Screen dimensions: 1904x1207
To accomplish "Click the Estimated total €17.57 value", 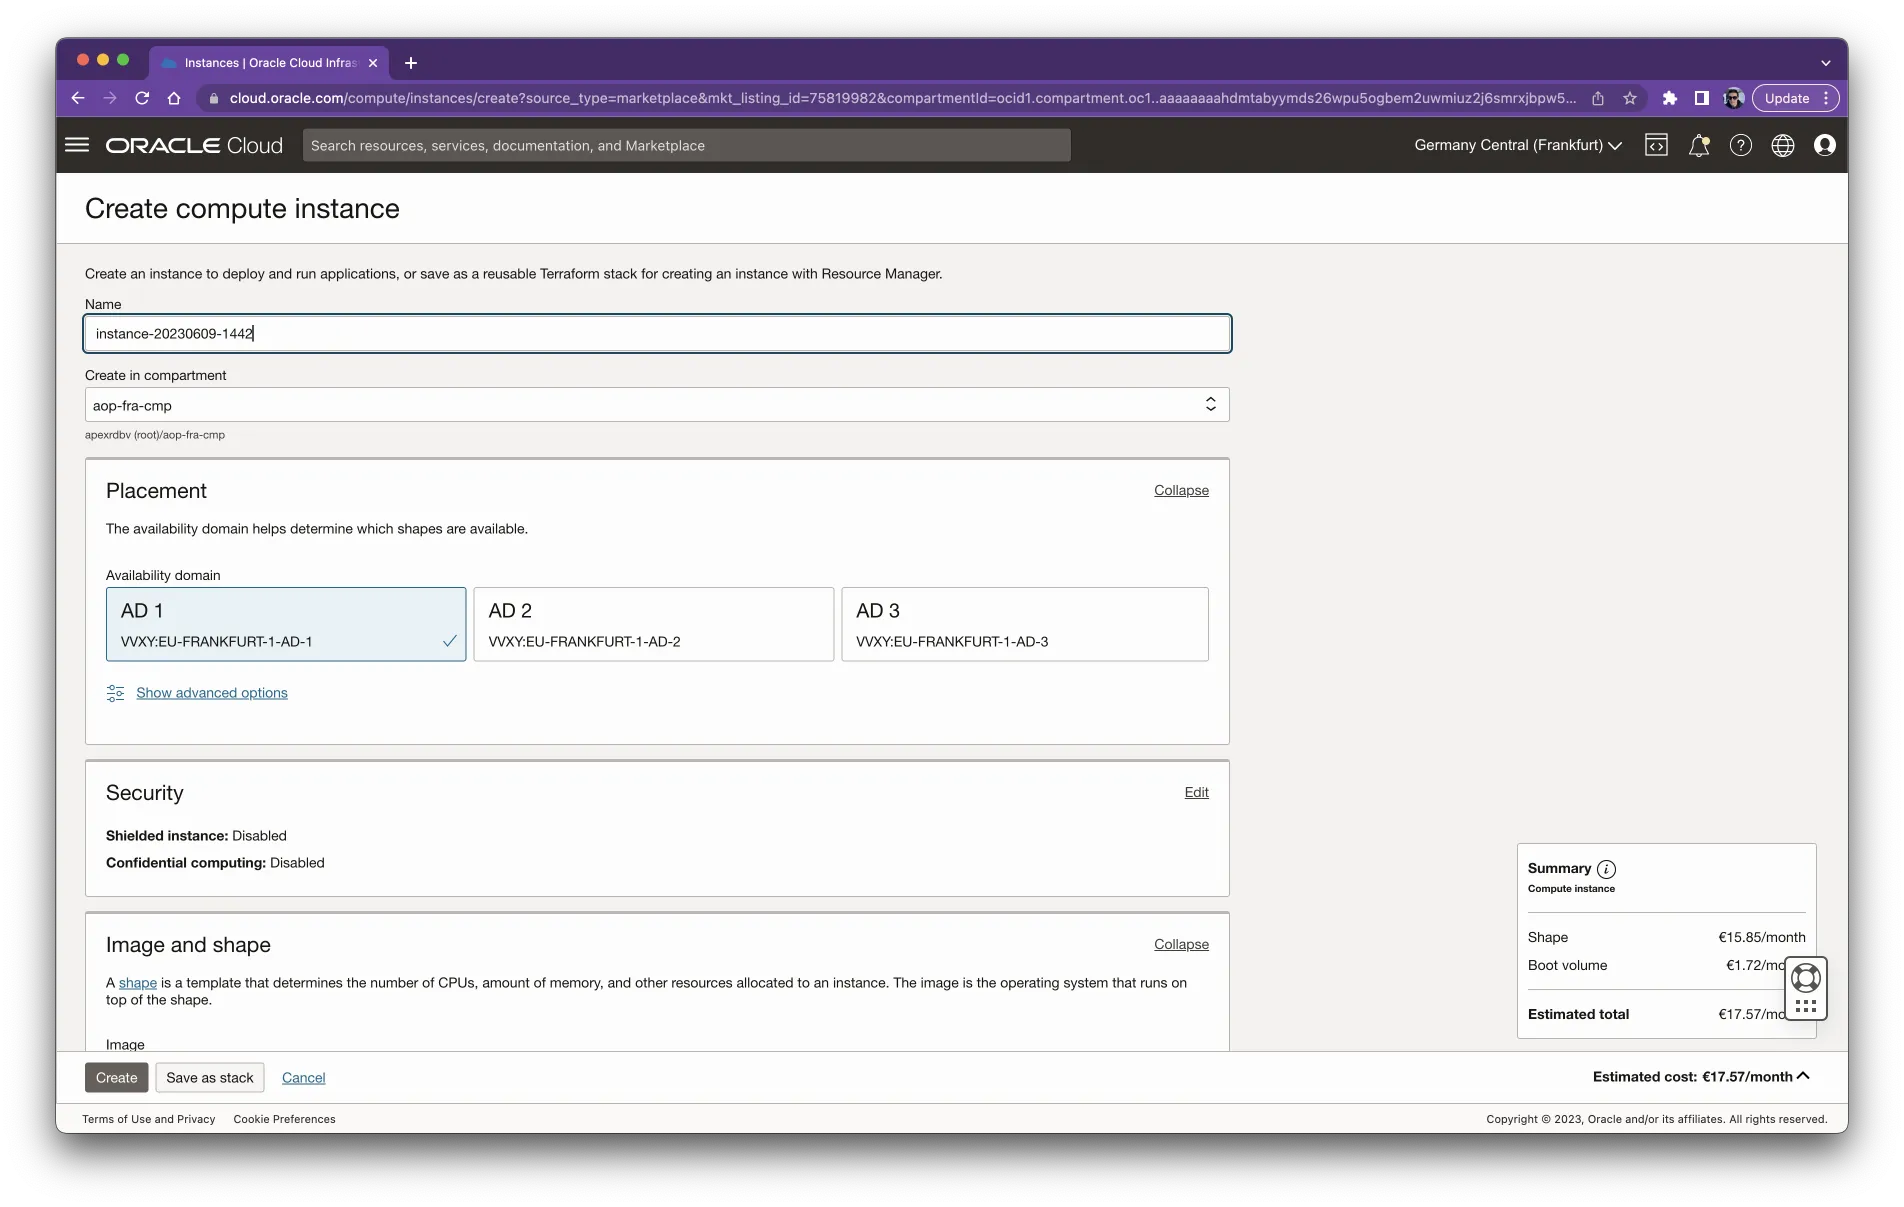I will (x=1751, y=1014).
